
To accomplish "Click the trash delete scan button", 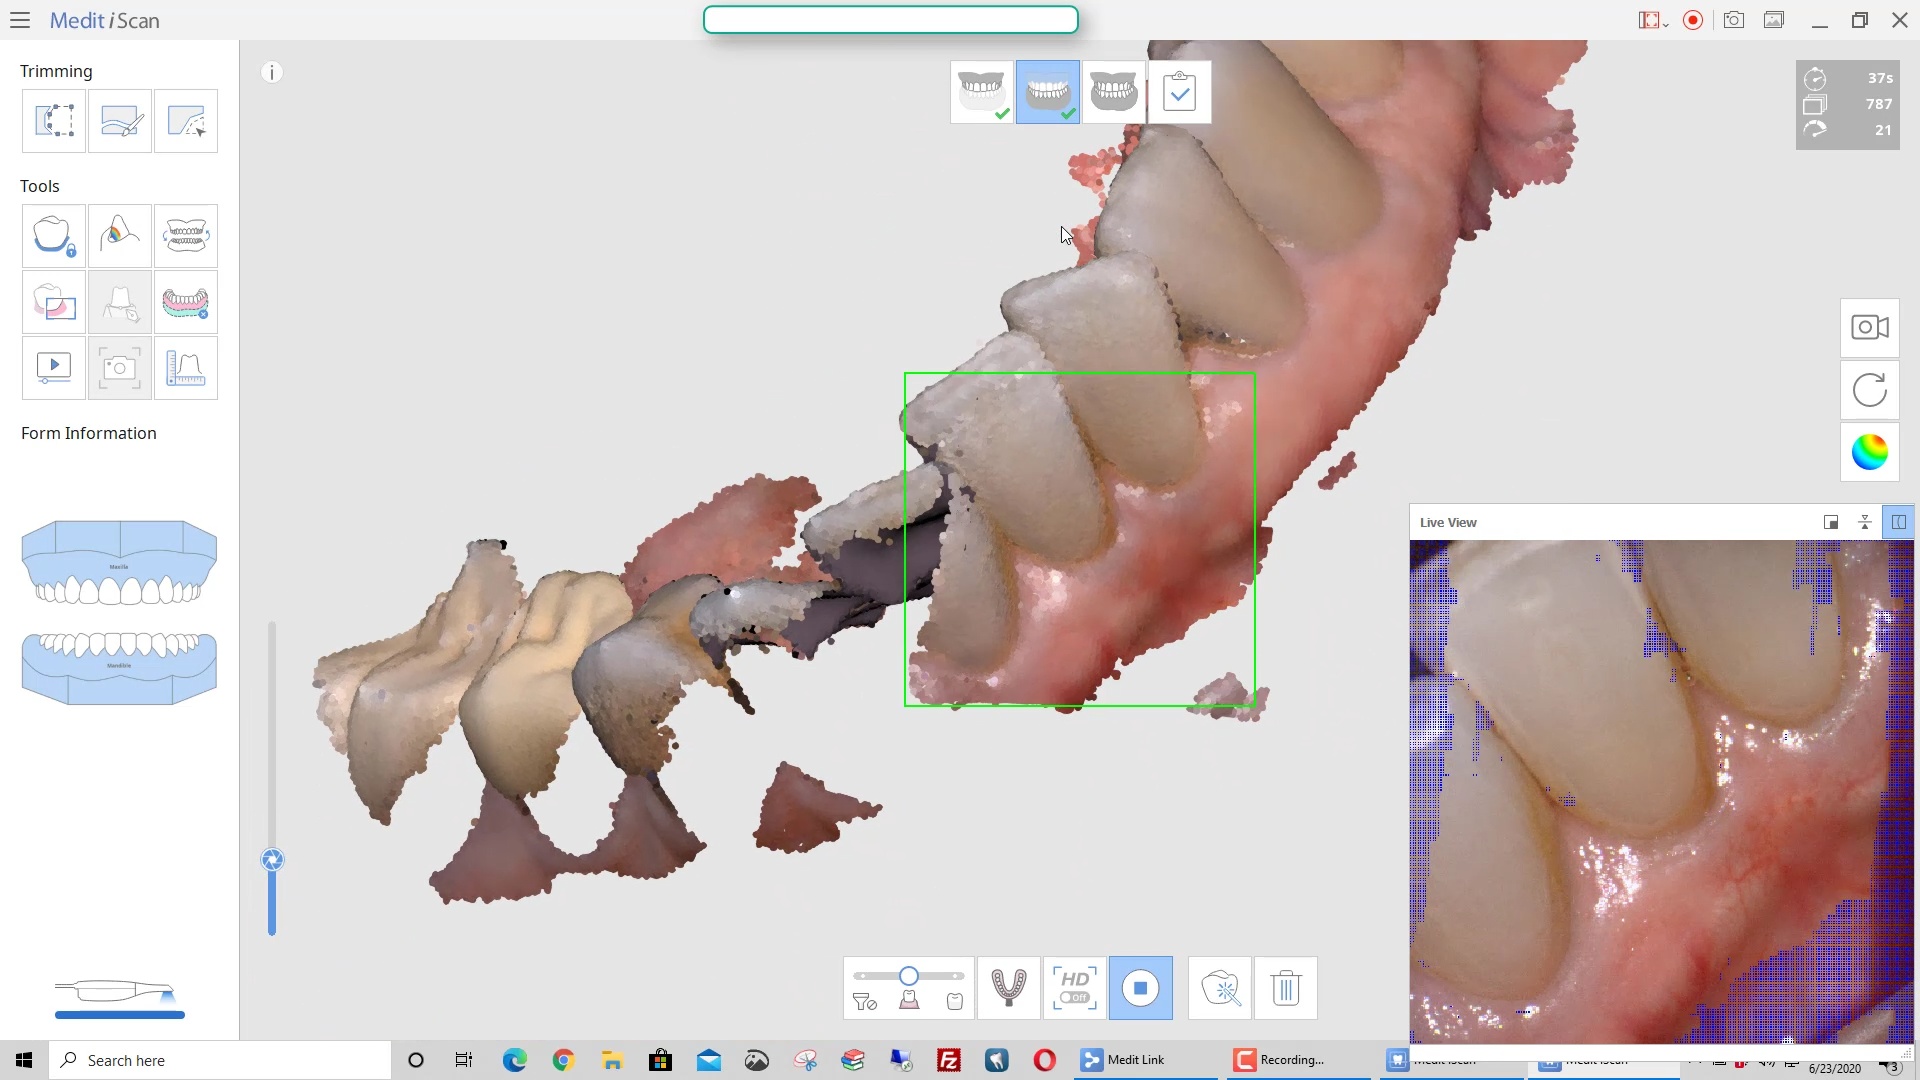I will [x=1285, y=988].
